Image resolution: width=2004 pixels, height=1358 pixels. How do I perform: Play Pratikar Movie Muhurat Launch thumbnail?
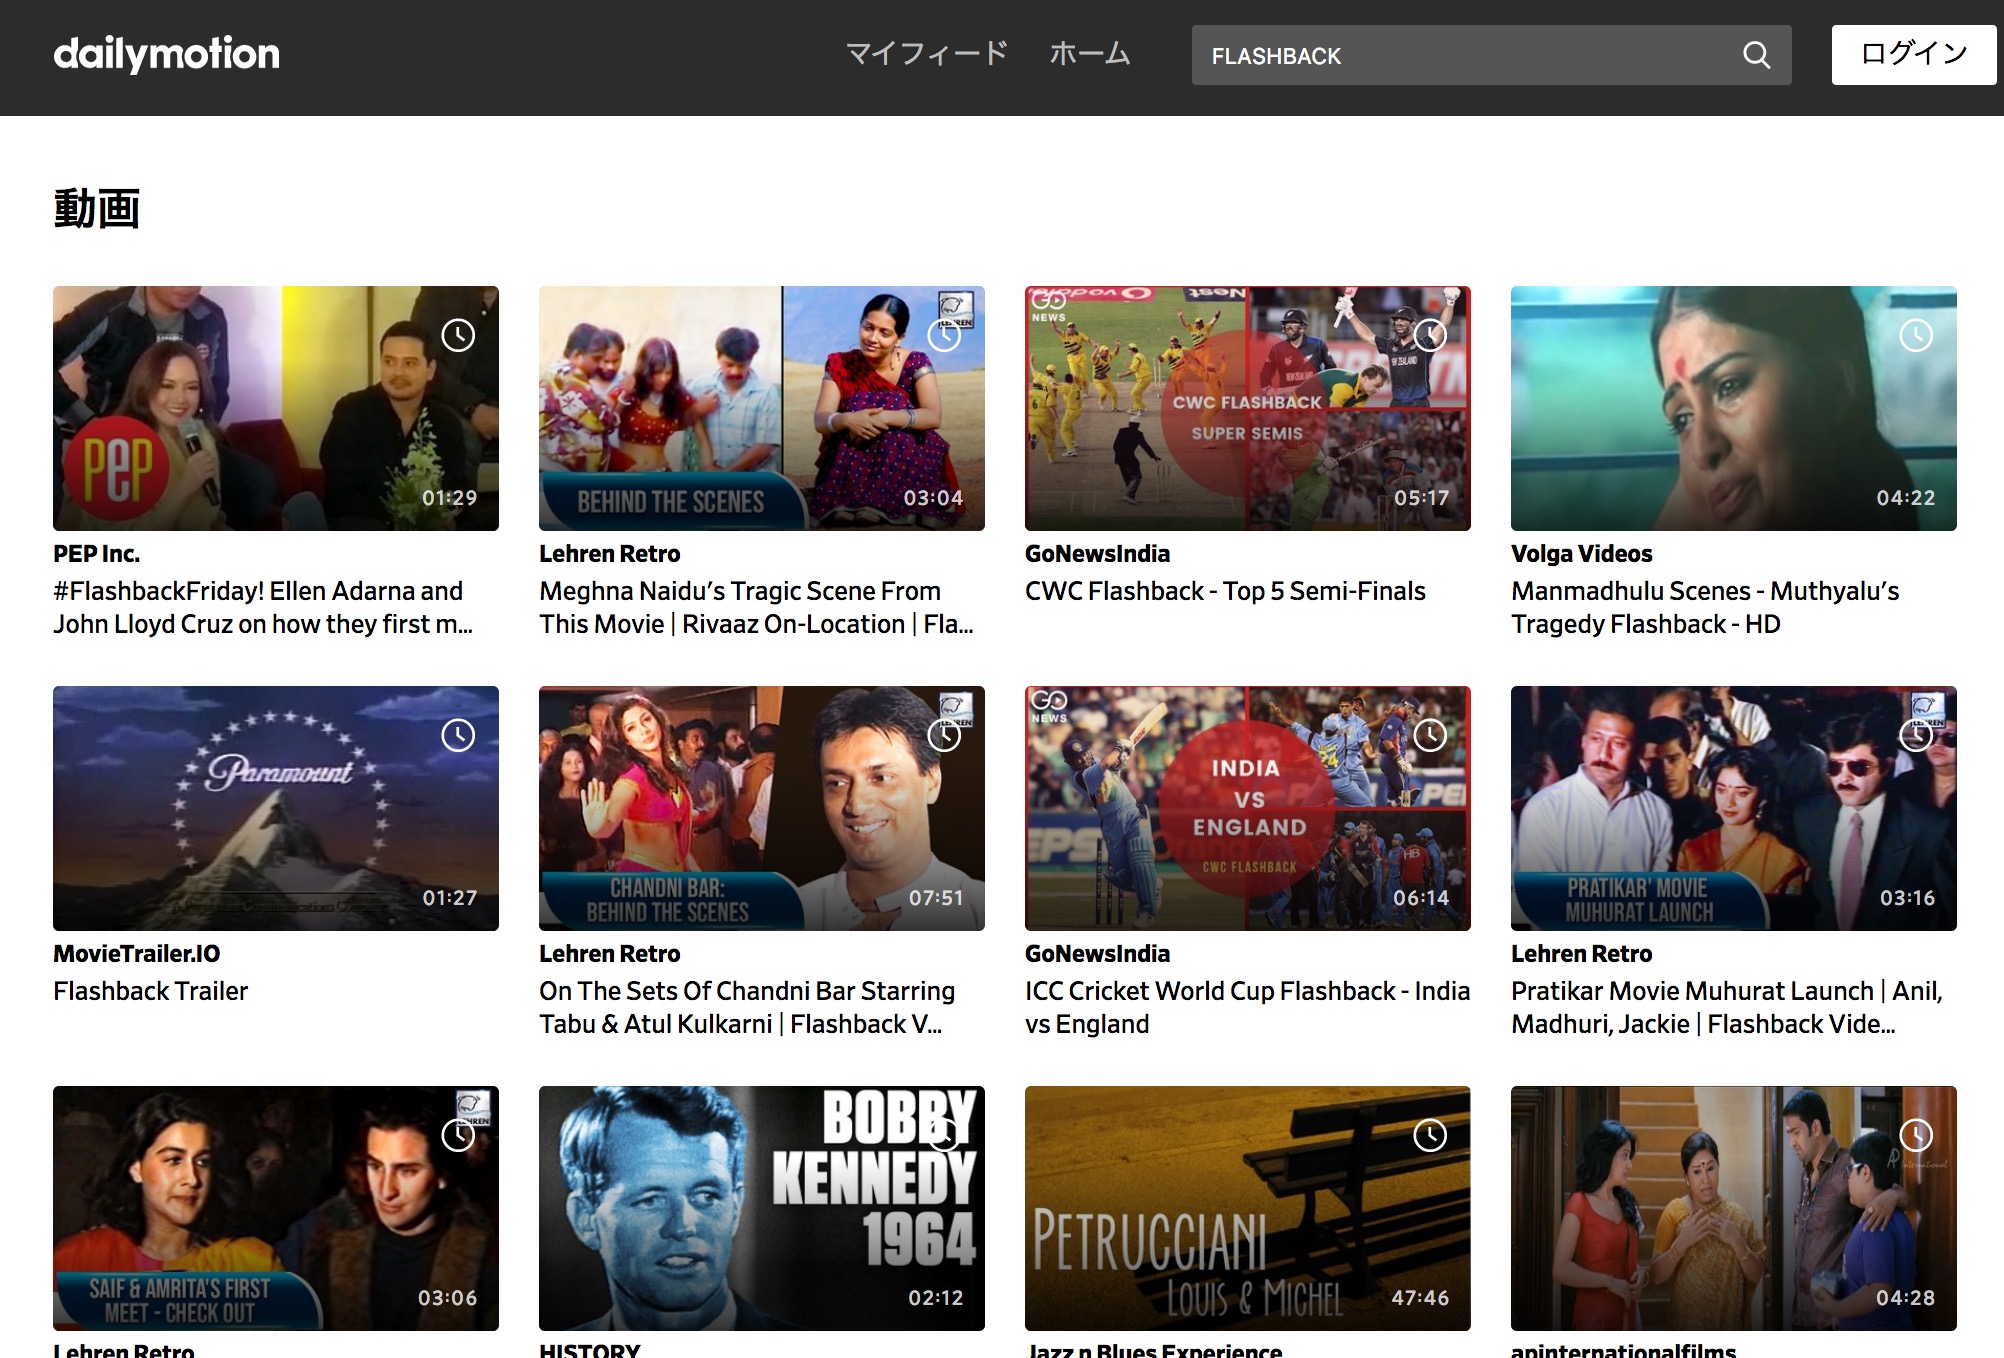click(x=1734, y=808)
